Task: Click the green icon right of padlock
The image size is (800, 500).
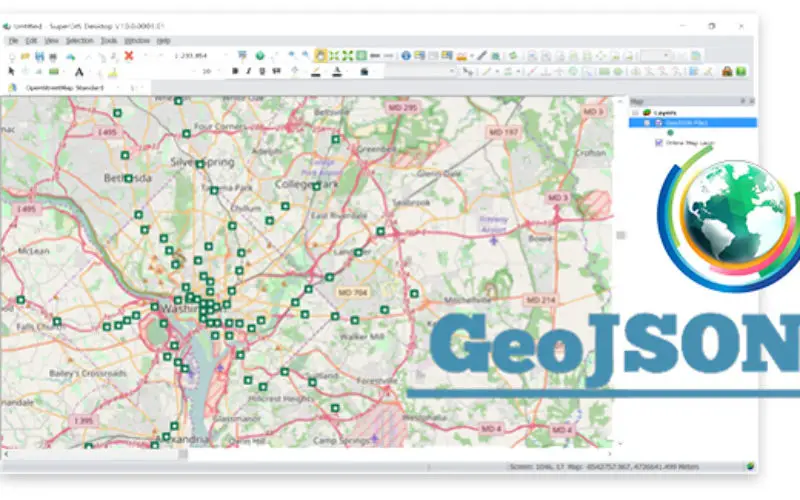Action: click(x=741, y=71)
